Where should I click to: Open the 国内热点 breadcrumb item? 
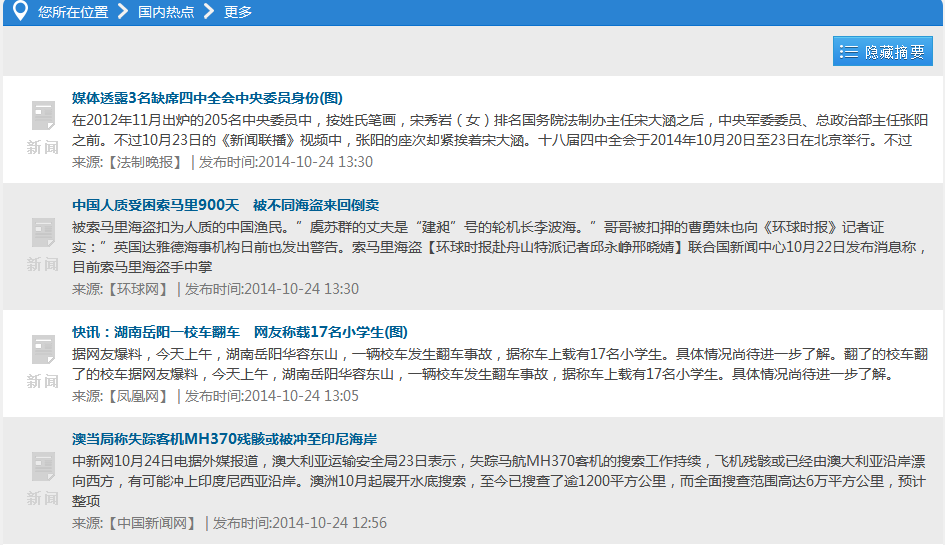[166, 12]
